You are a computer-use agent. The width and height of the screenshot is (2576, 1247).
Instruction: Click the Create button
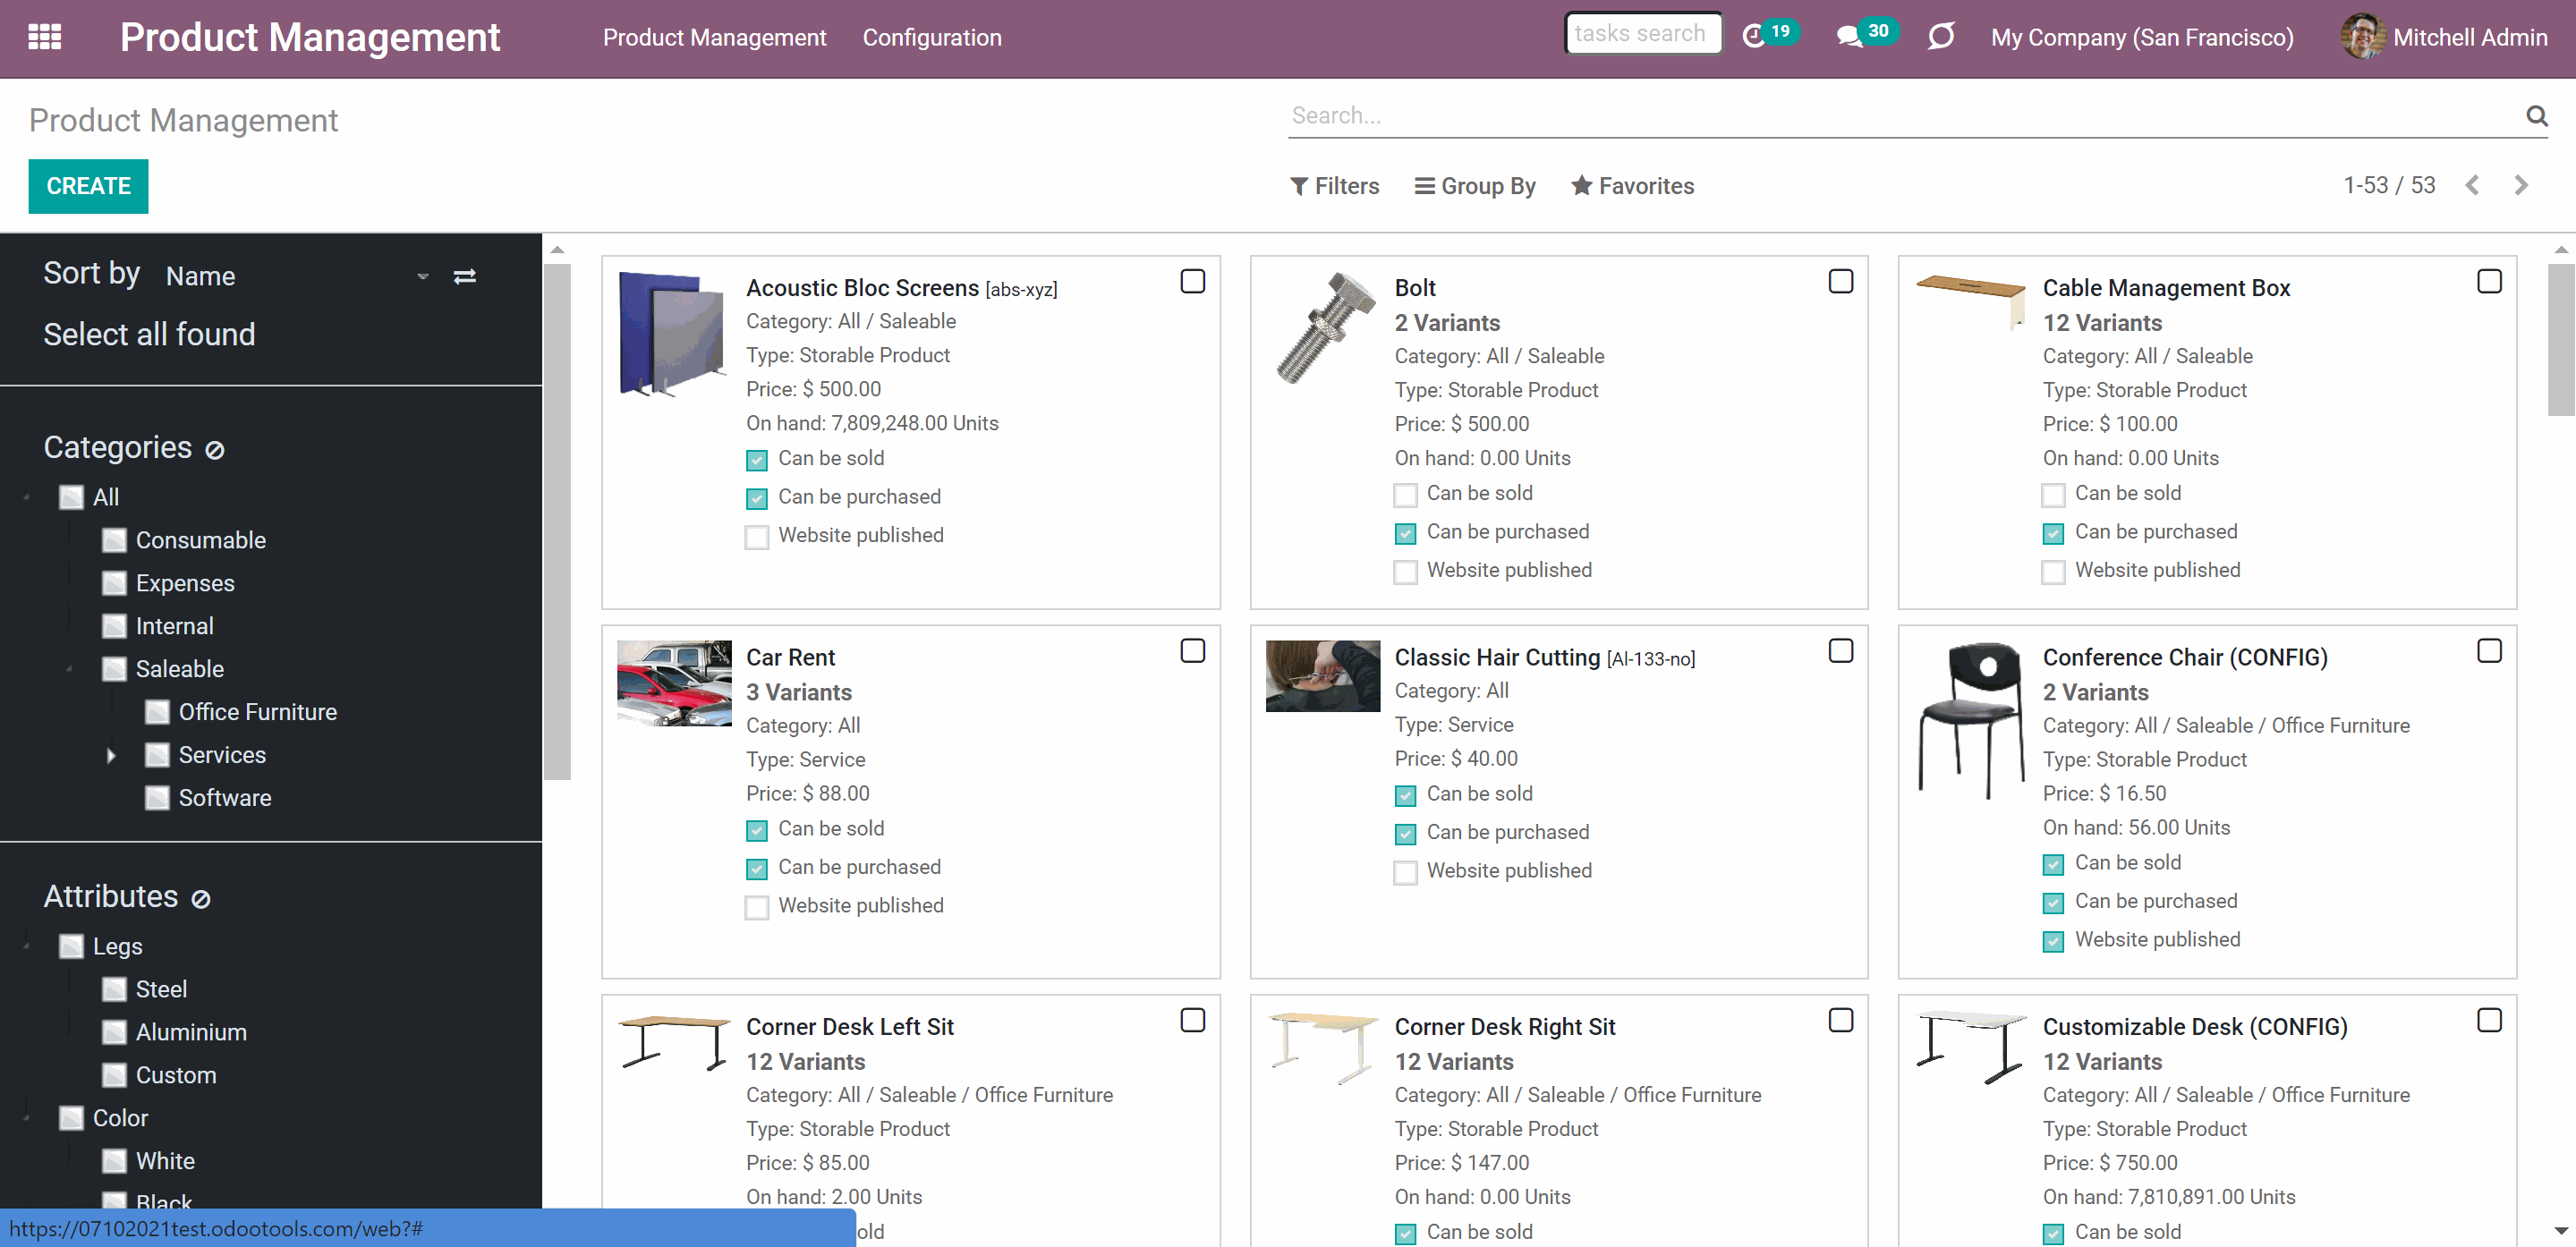pos(88,186)
